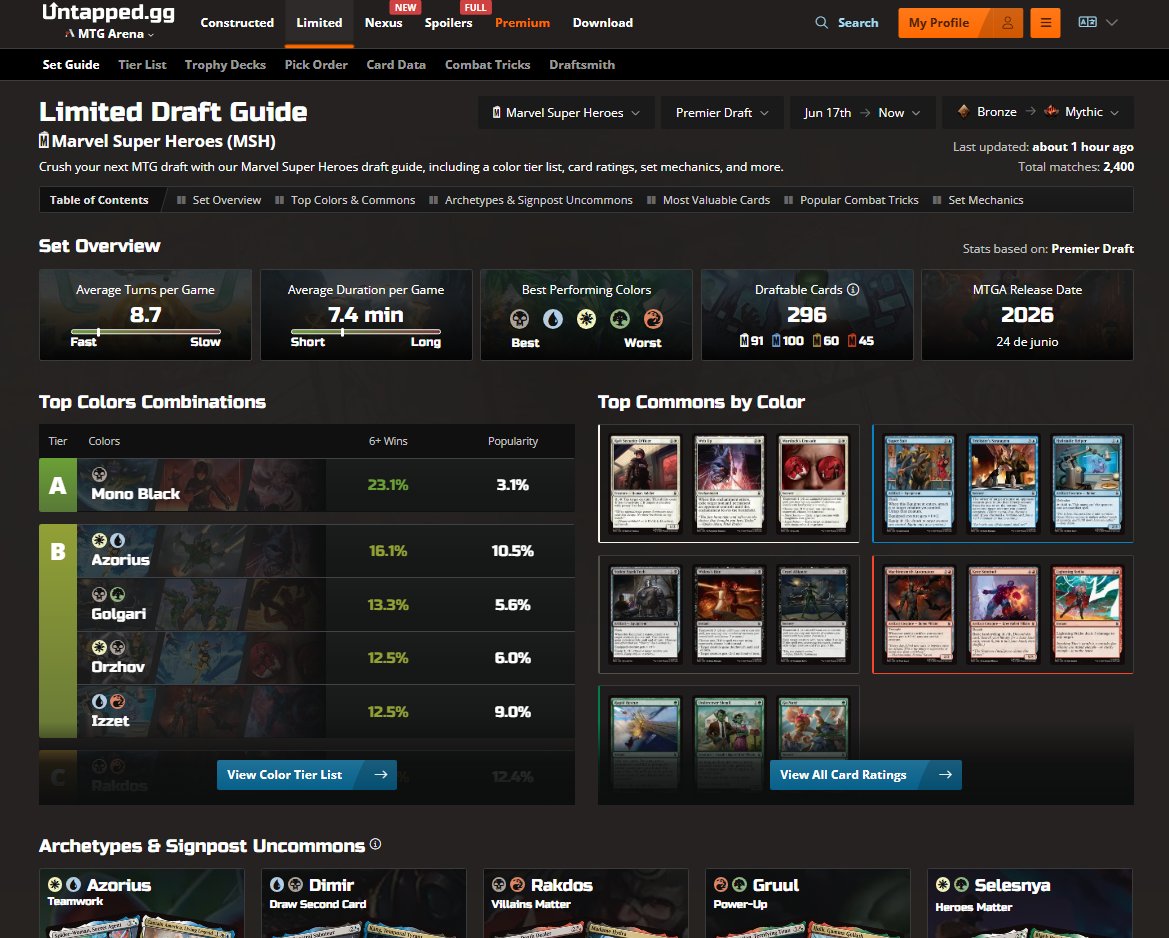The image size is (1169, 938).
Task: Click the rare rarity count icon 60
Action: pos(816,341)
